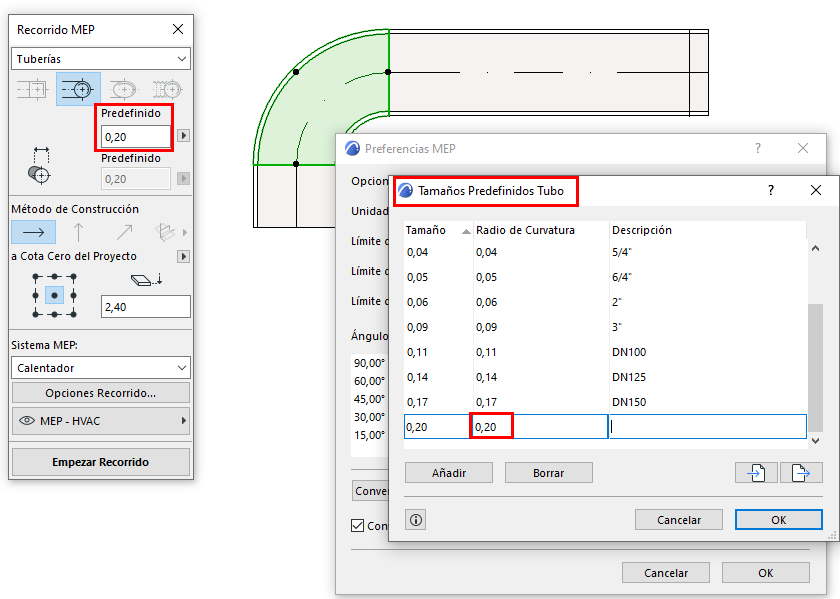Image resolution: width=840 pixels, height=599 pixels.
Task: Select the row with description DN125
Action: click(x=605, y=377)
